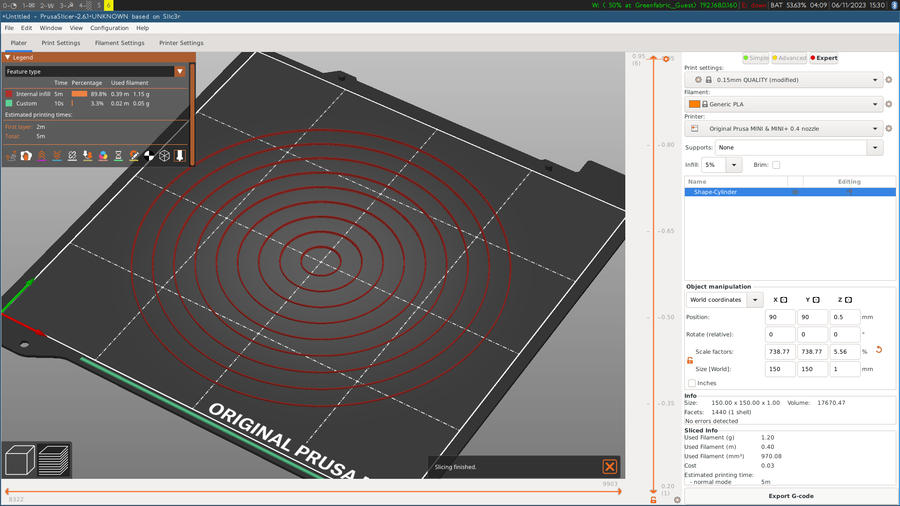Mirror object along Y axis icon
The height and width of the screenshot is (506, 900).
[x=816, y=299]
